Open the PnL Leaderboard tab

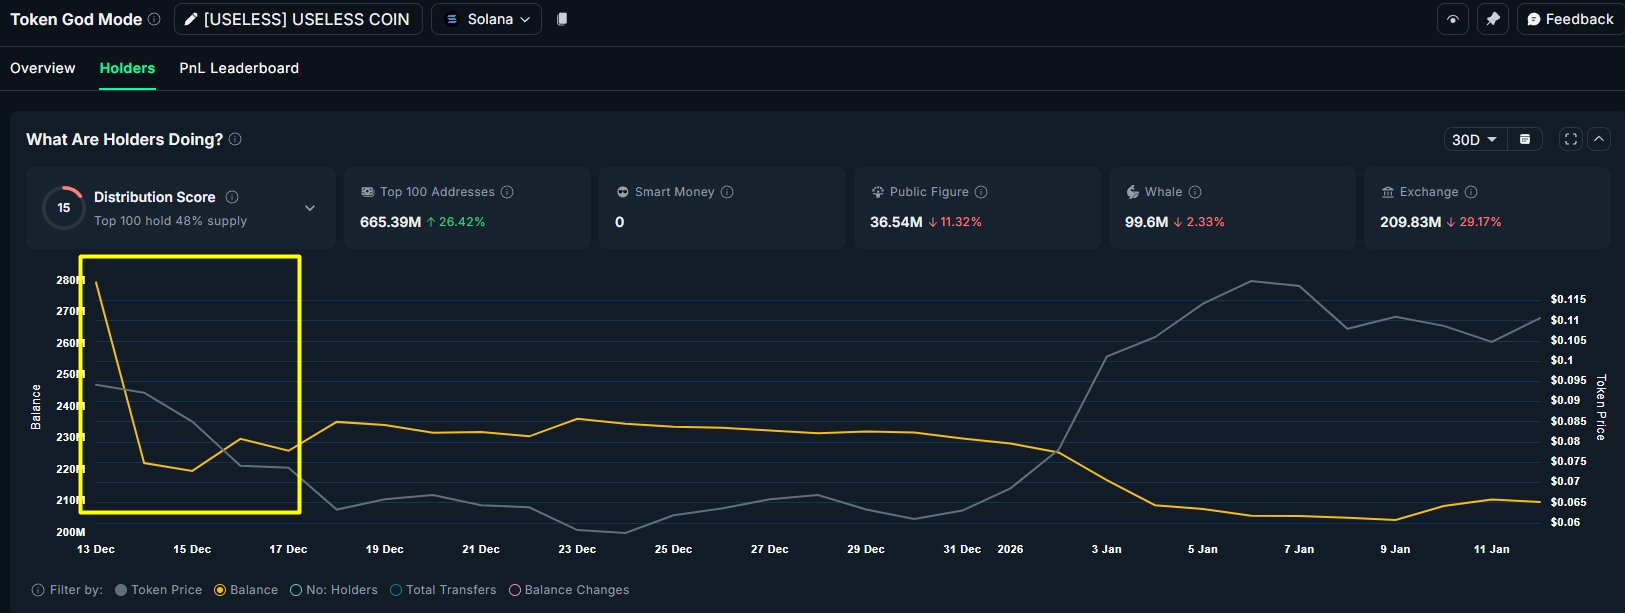click(x=239, y=68)
